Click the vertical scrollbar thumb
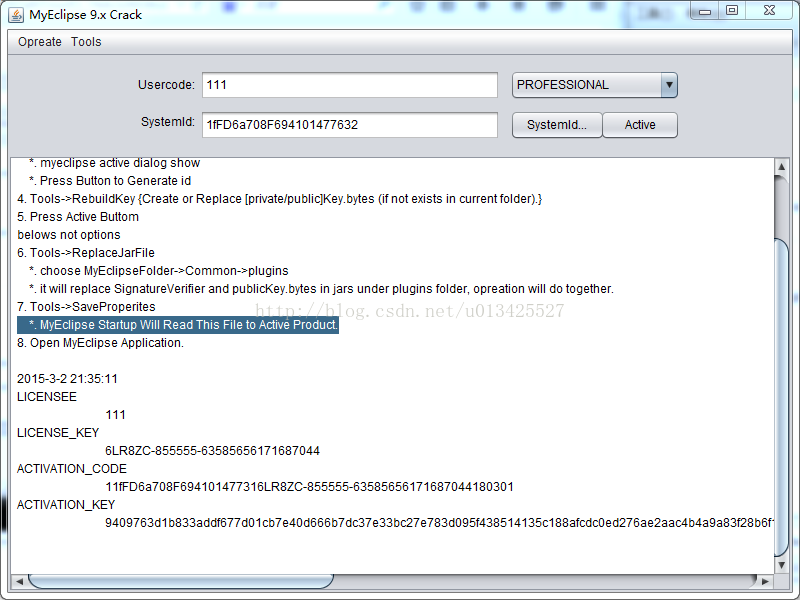The image size is (800, 600). point(781,398)
